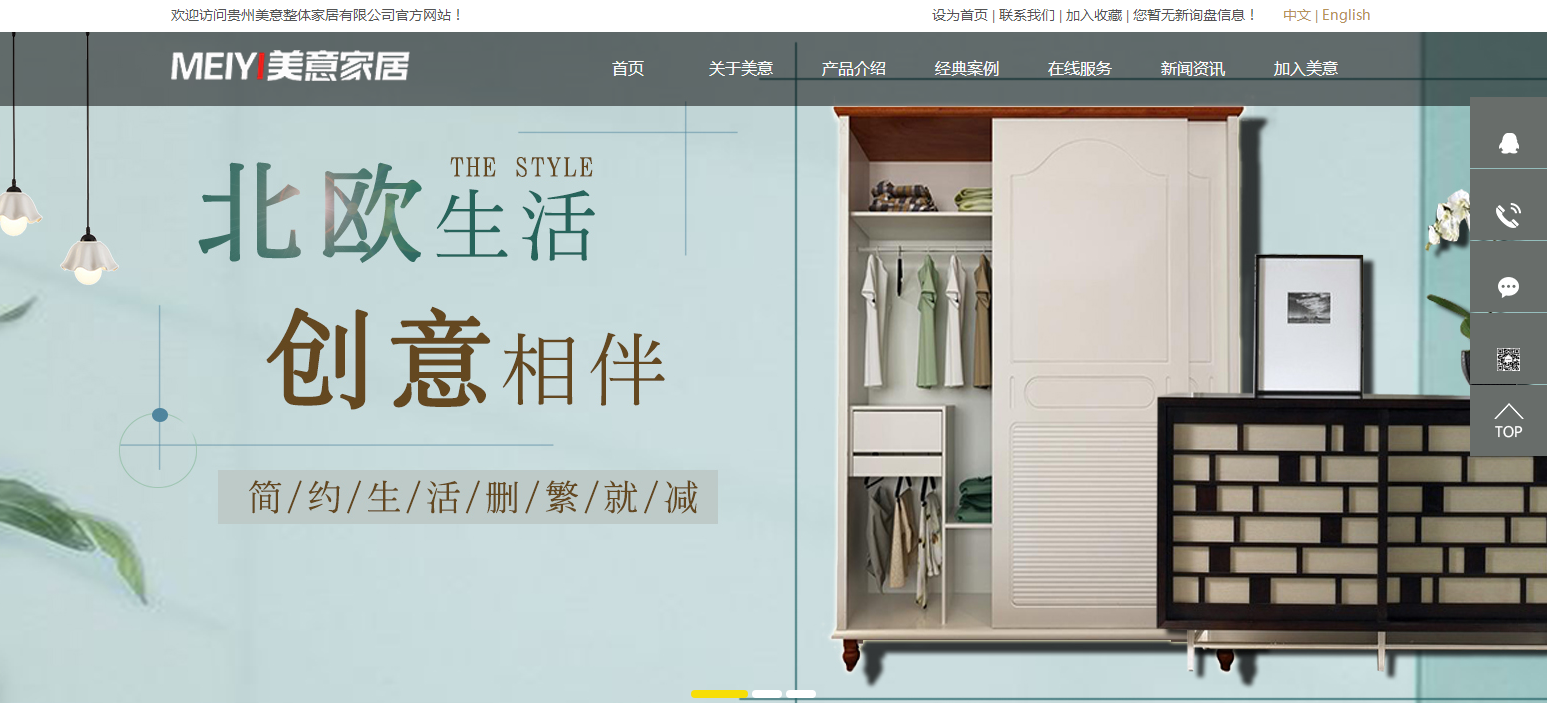The image size is (1547, 703).
Task: Open 产品介绍 navigation item
Action: [853, 69]
